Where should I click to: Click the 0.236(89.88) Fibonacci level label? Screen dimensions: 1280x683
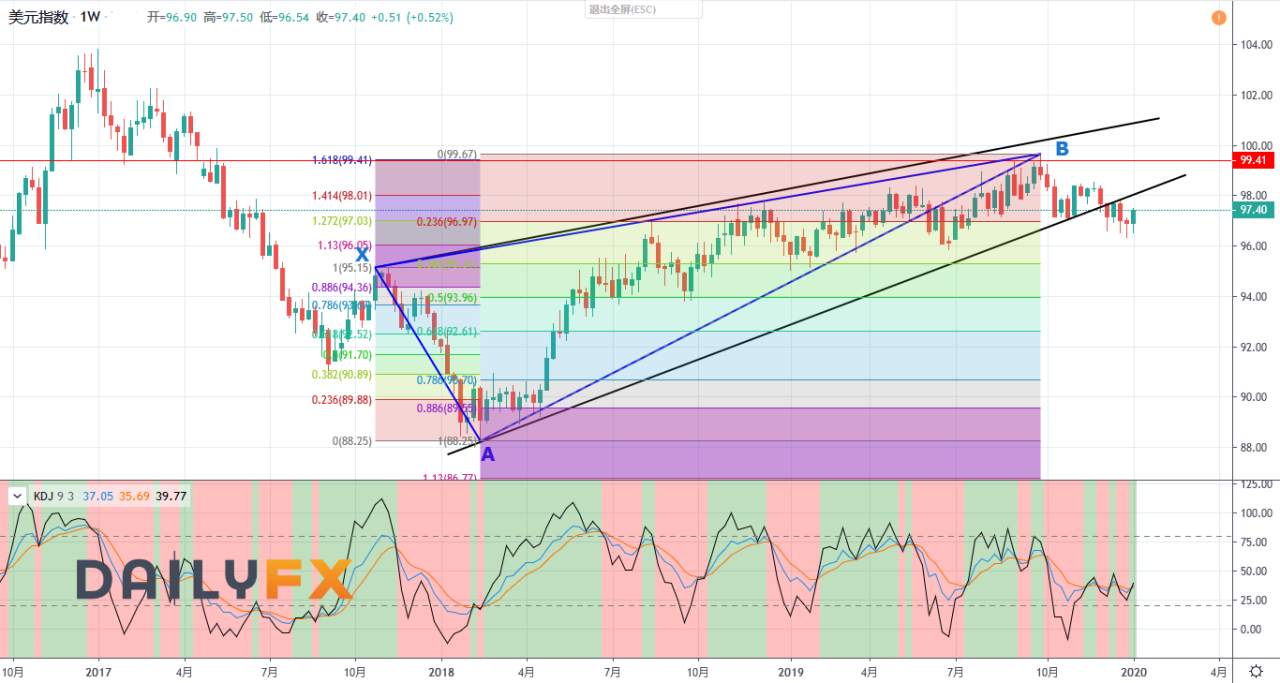(340, 399)
